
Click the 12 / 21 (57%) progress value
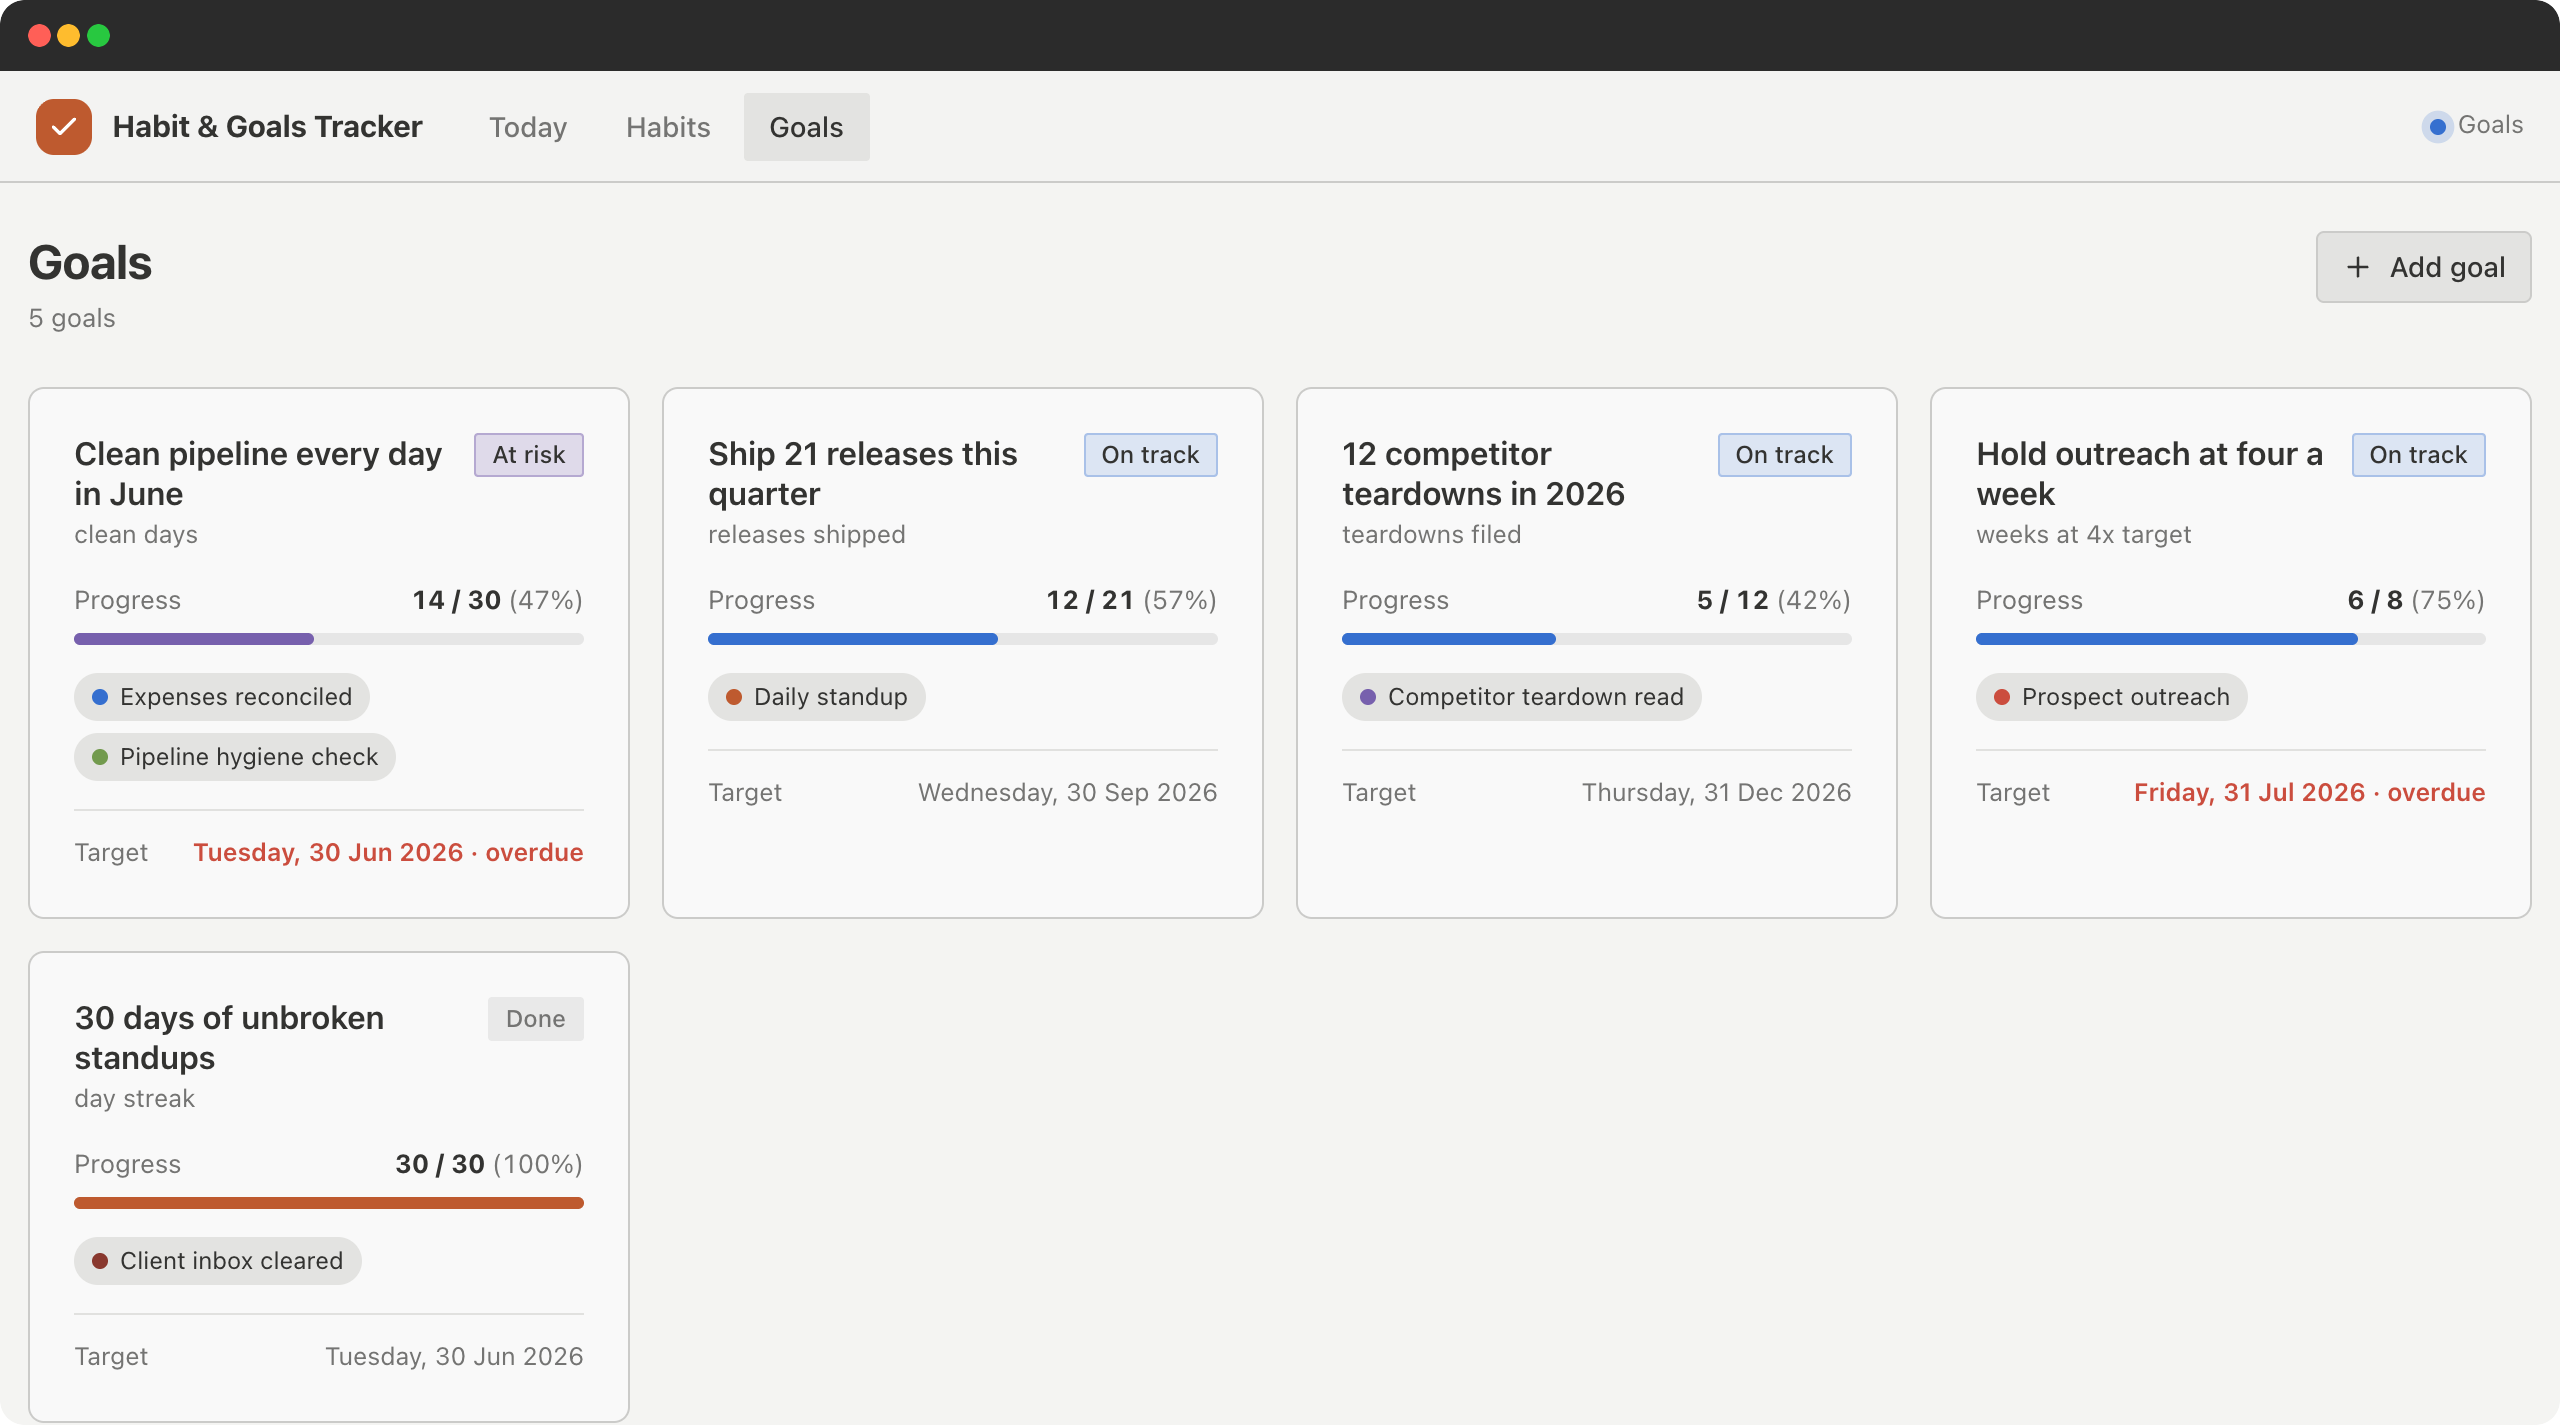(1132, 600)
